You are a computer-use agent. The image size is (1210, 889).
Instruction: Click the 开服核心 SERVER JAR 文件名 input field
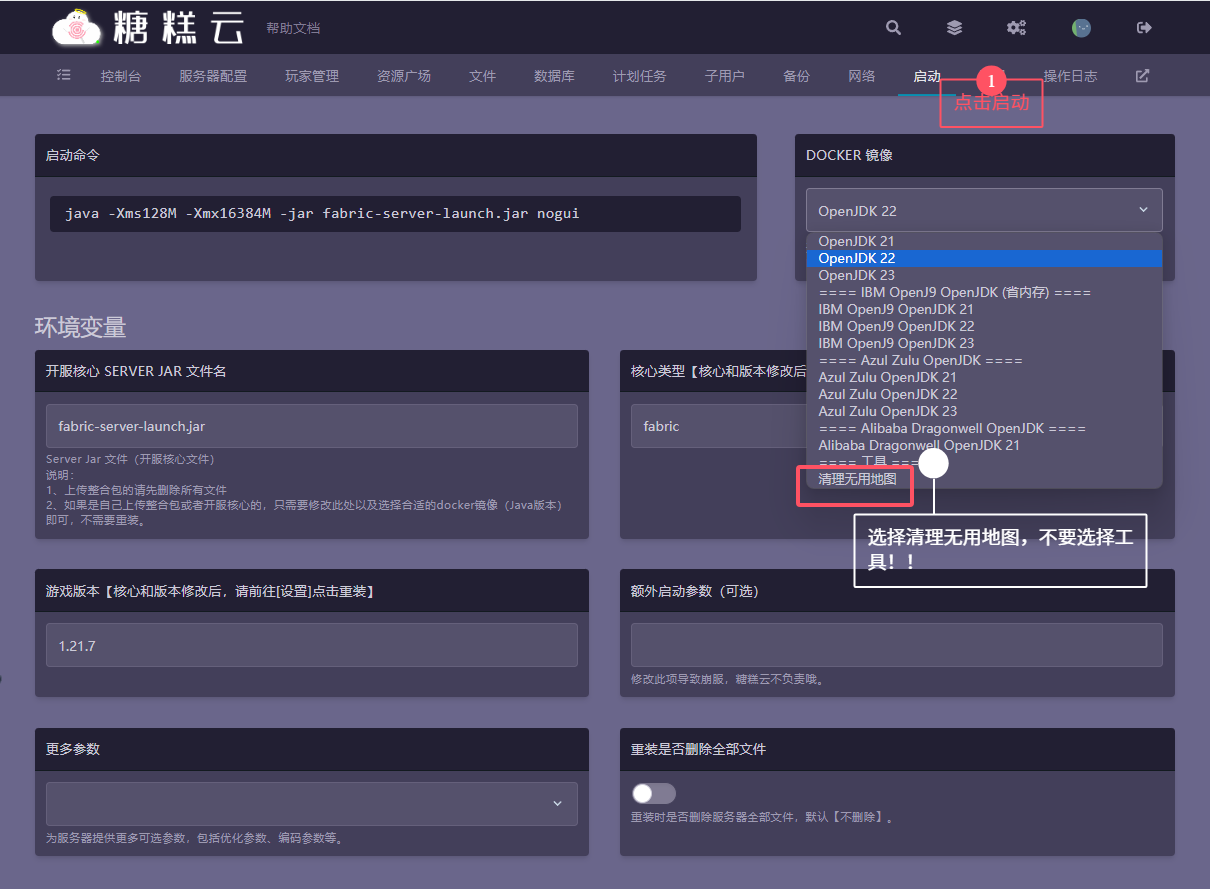[x=311, y=426]
